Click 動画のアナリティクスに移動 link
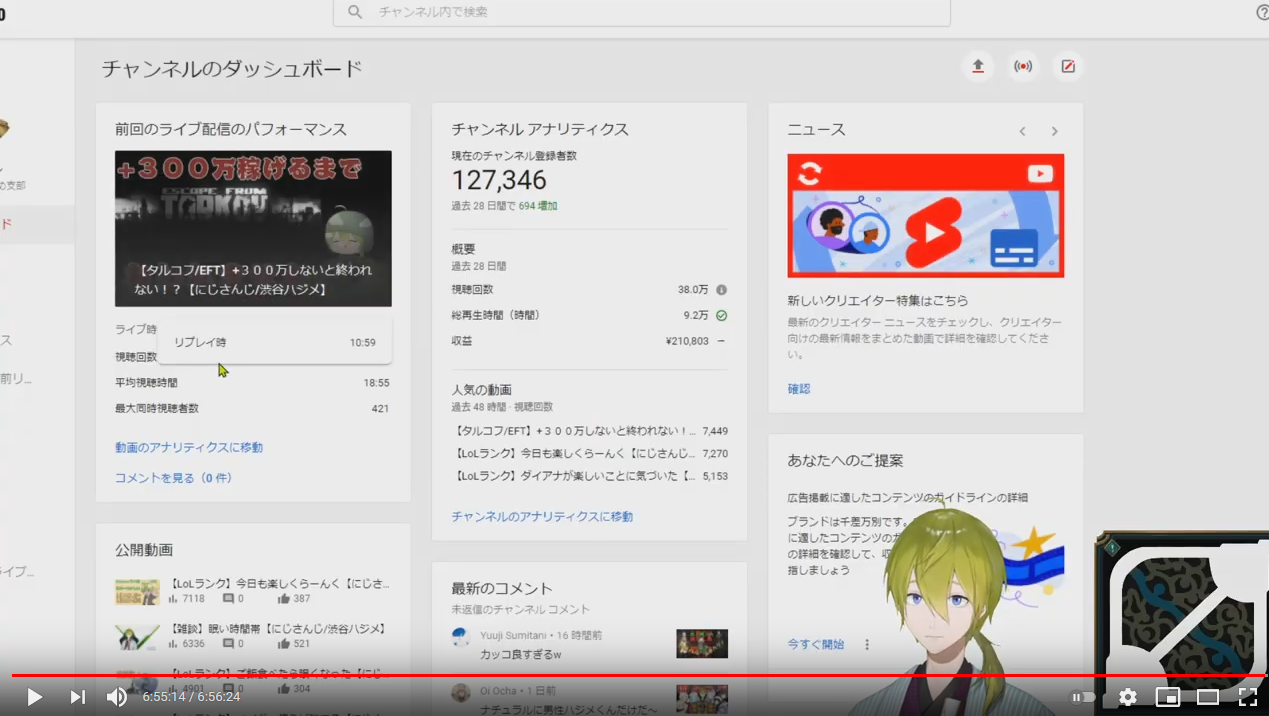 pyautogui.click(x=189, y=448)
